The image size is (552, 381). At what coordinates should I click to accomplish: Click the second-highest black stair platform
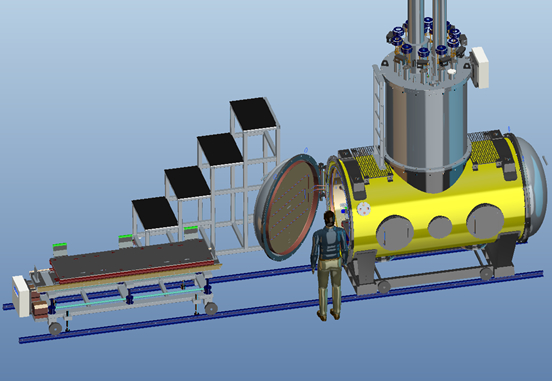click(x=220, y=149)
